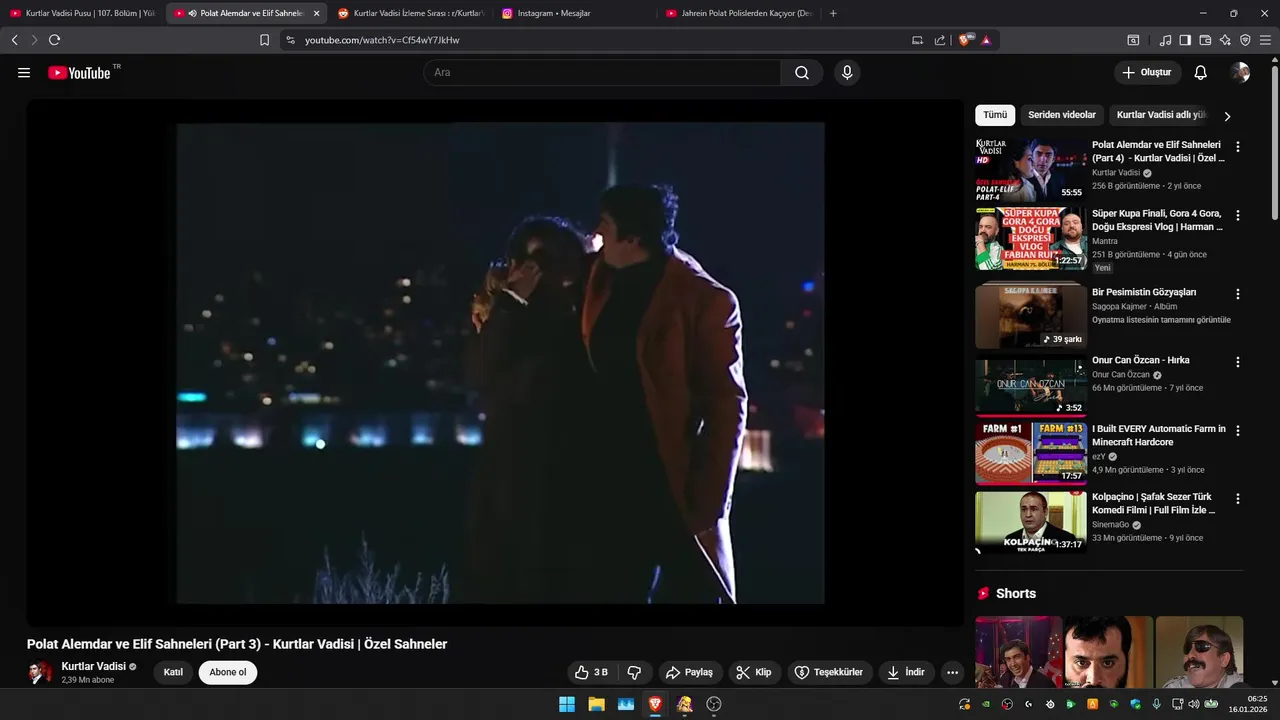Open Brave Rewards triangle icon

pos(986,40)
